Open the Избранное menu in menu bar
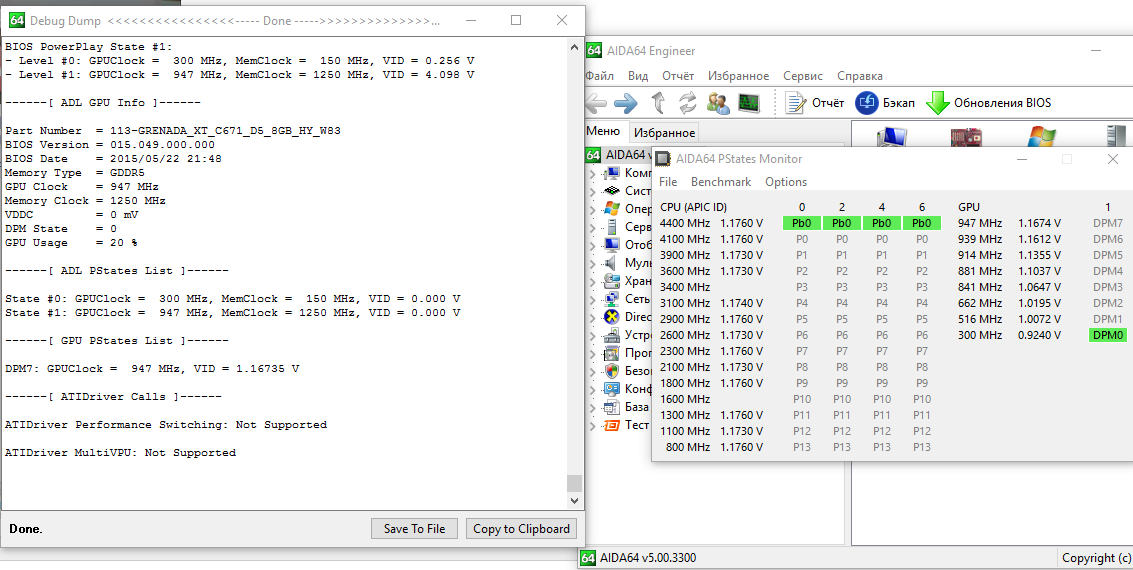This screenshot has height=570, width=1133. pos(738,76)
